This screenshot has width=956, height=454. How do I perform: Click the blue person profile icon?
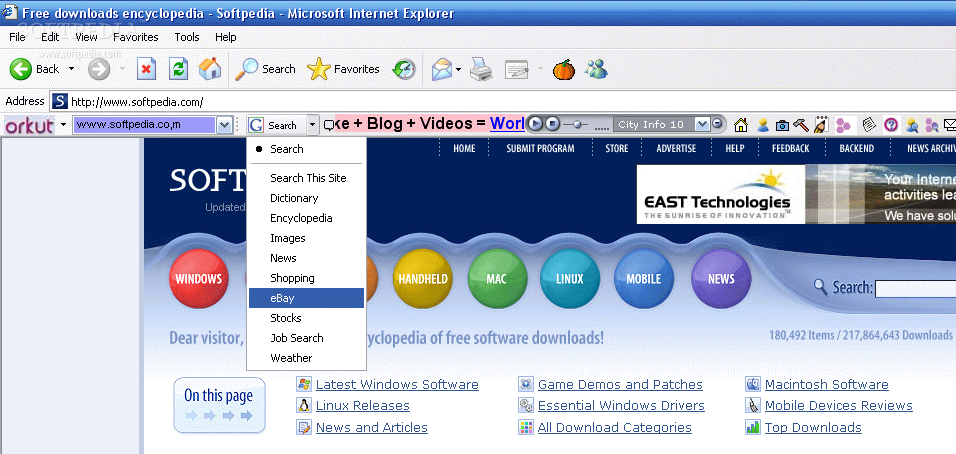(x=762, y=125)
